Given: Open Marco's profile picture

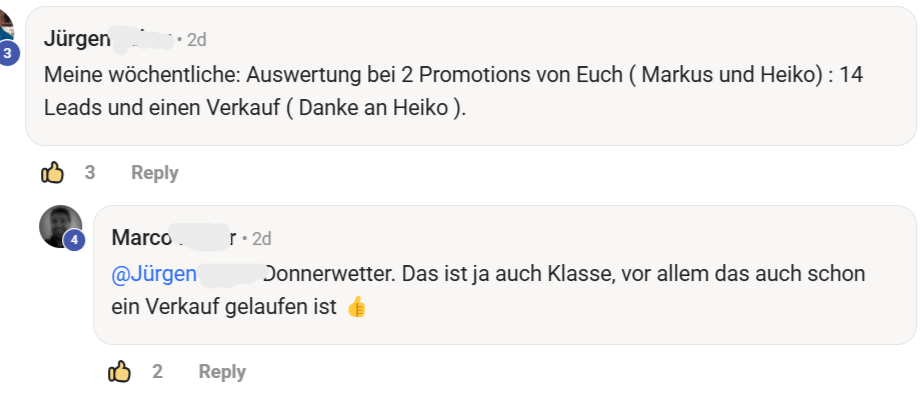Looking at the screenshot, I should click(61, 227).
